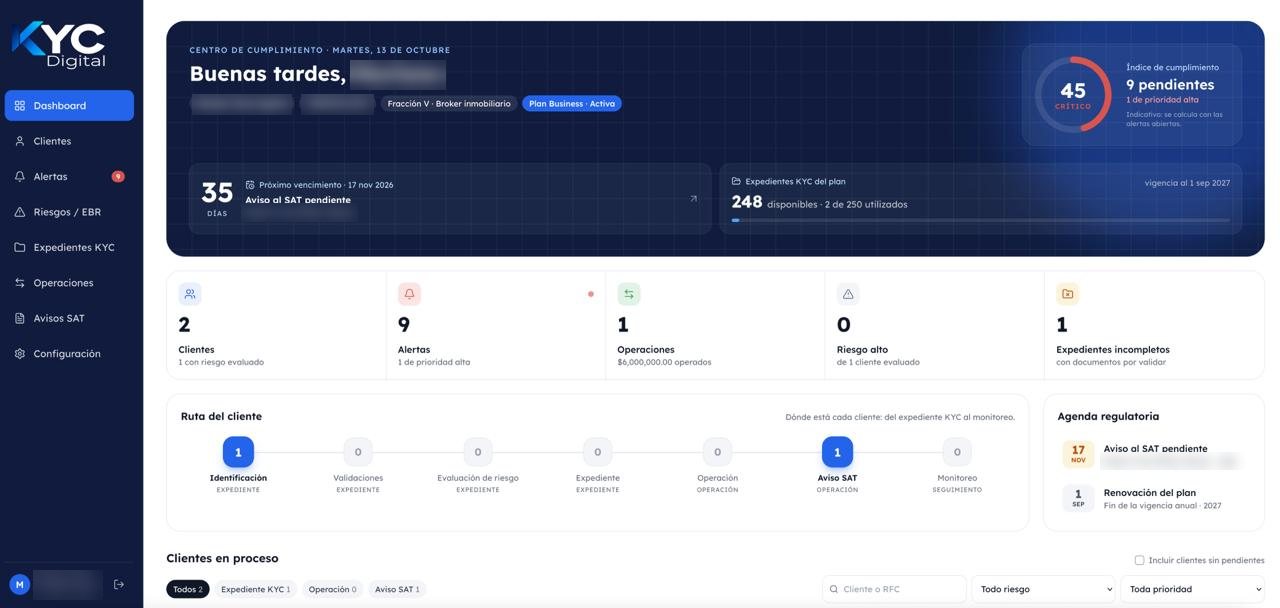This screenshot has width=1280, height=608.
Task: Click the Plan Business · Activa badge
Action: (572, 103)
